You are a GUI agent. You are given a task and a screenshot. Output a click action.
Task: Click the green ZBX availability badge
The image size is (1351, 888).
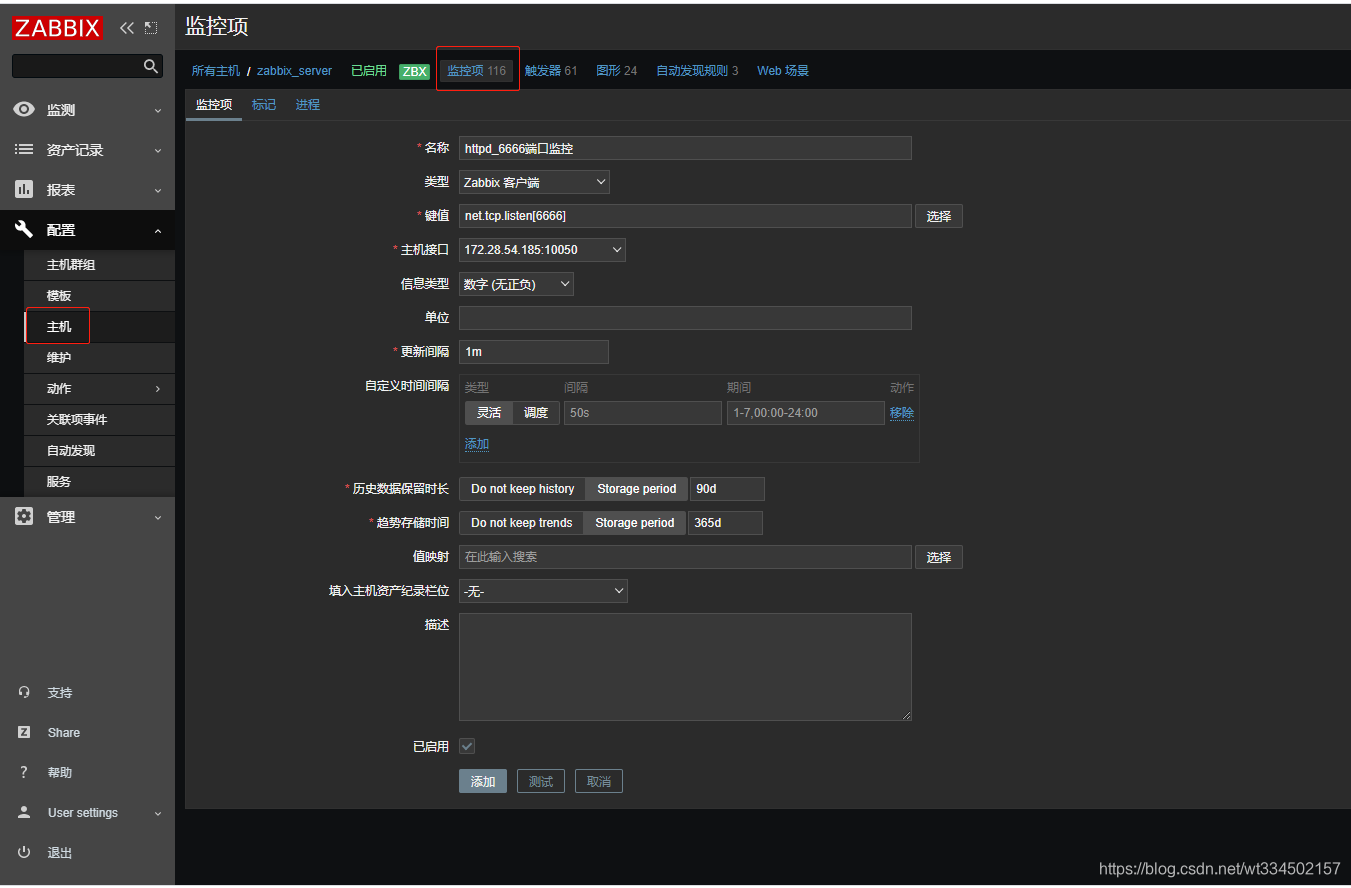coord(414,71)
